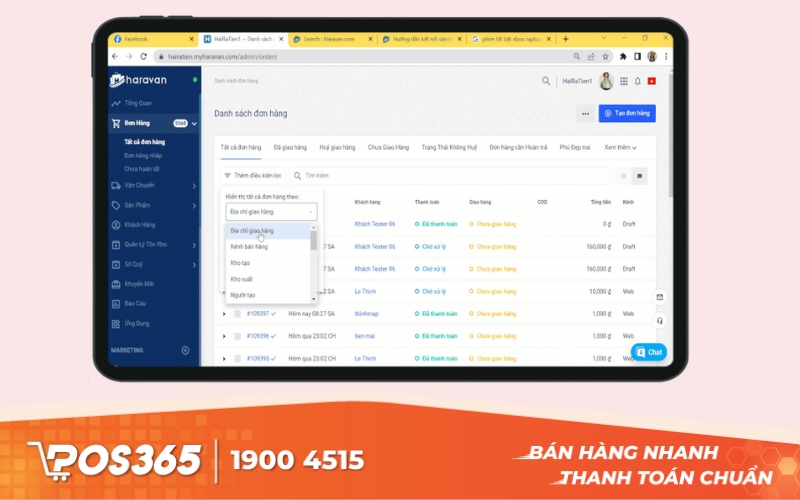Go back with the browser back arrow

(115, 57)
